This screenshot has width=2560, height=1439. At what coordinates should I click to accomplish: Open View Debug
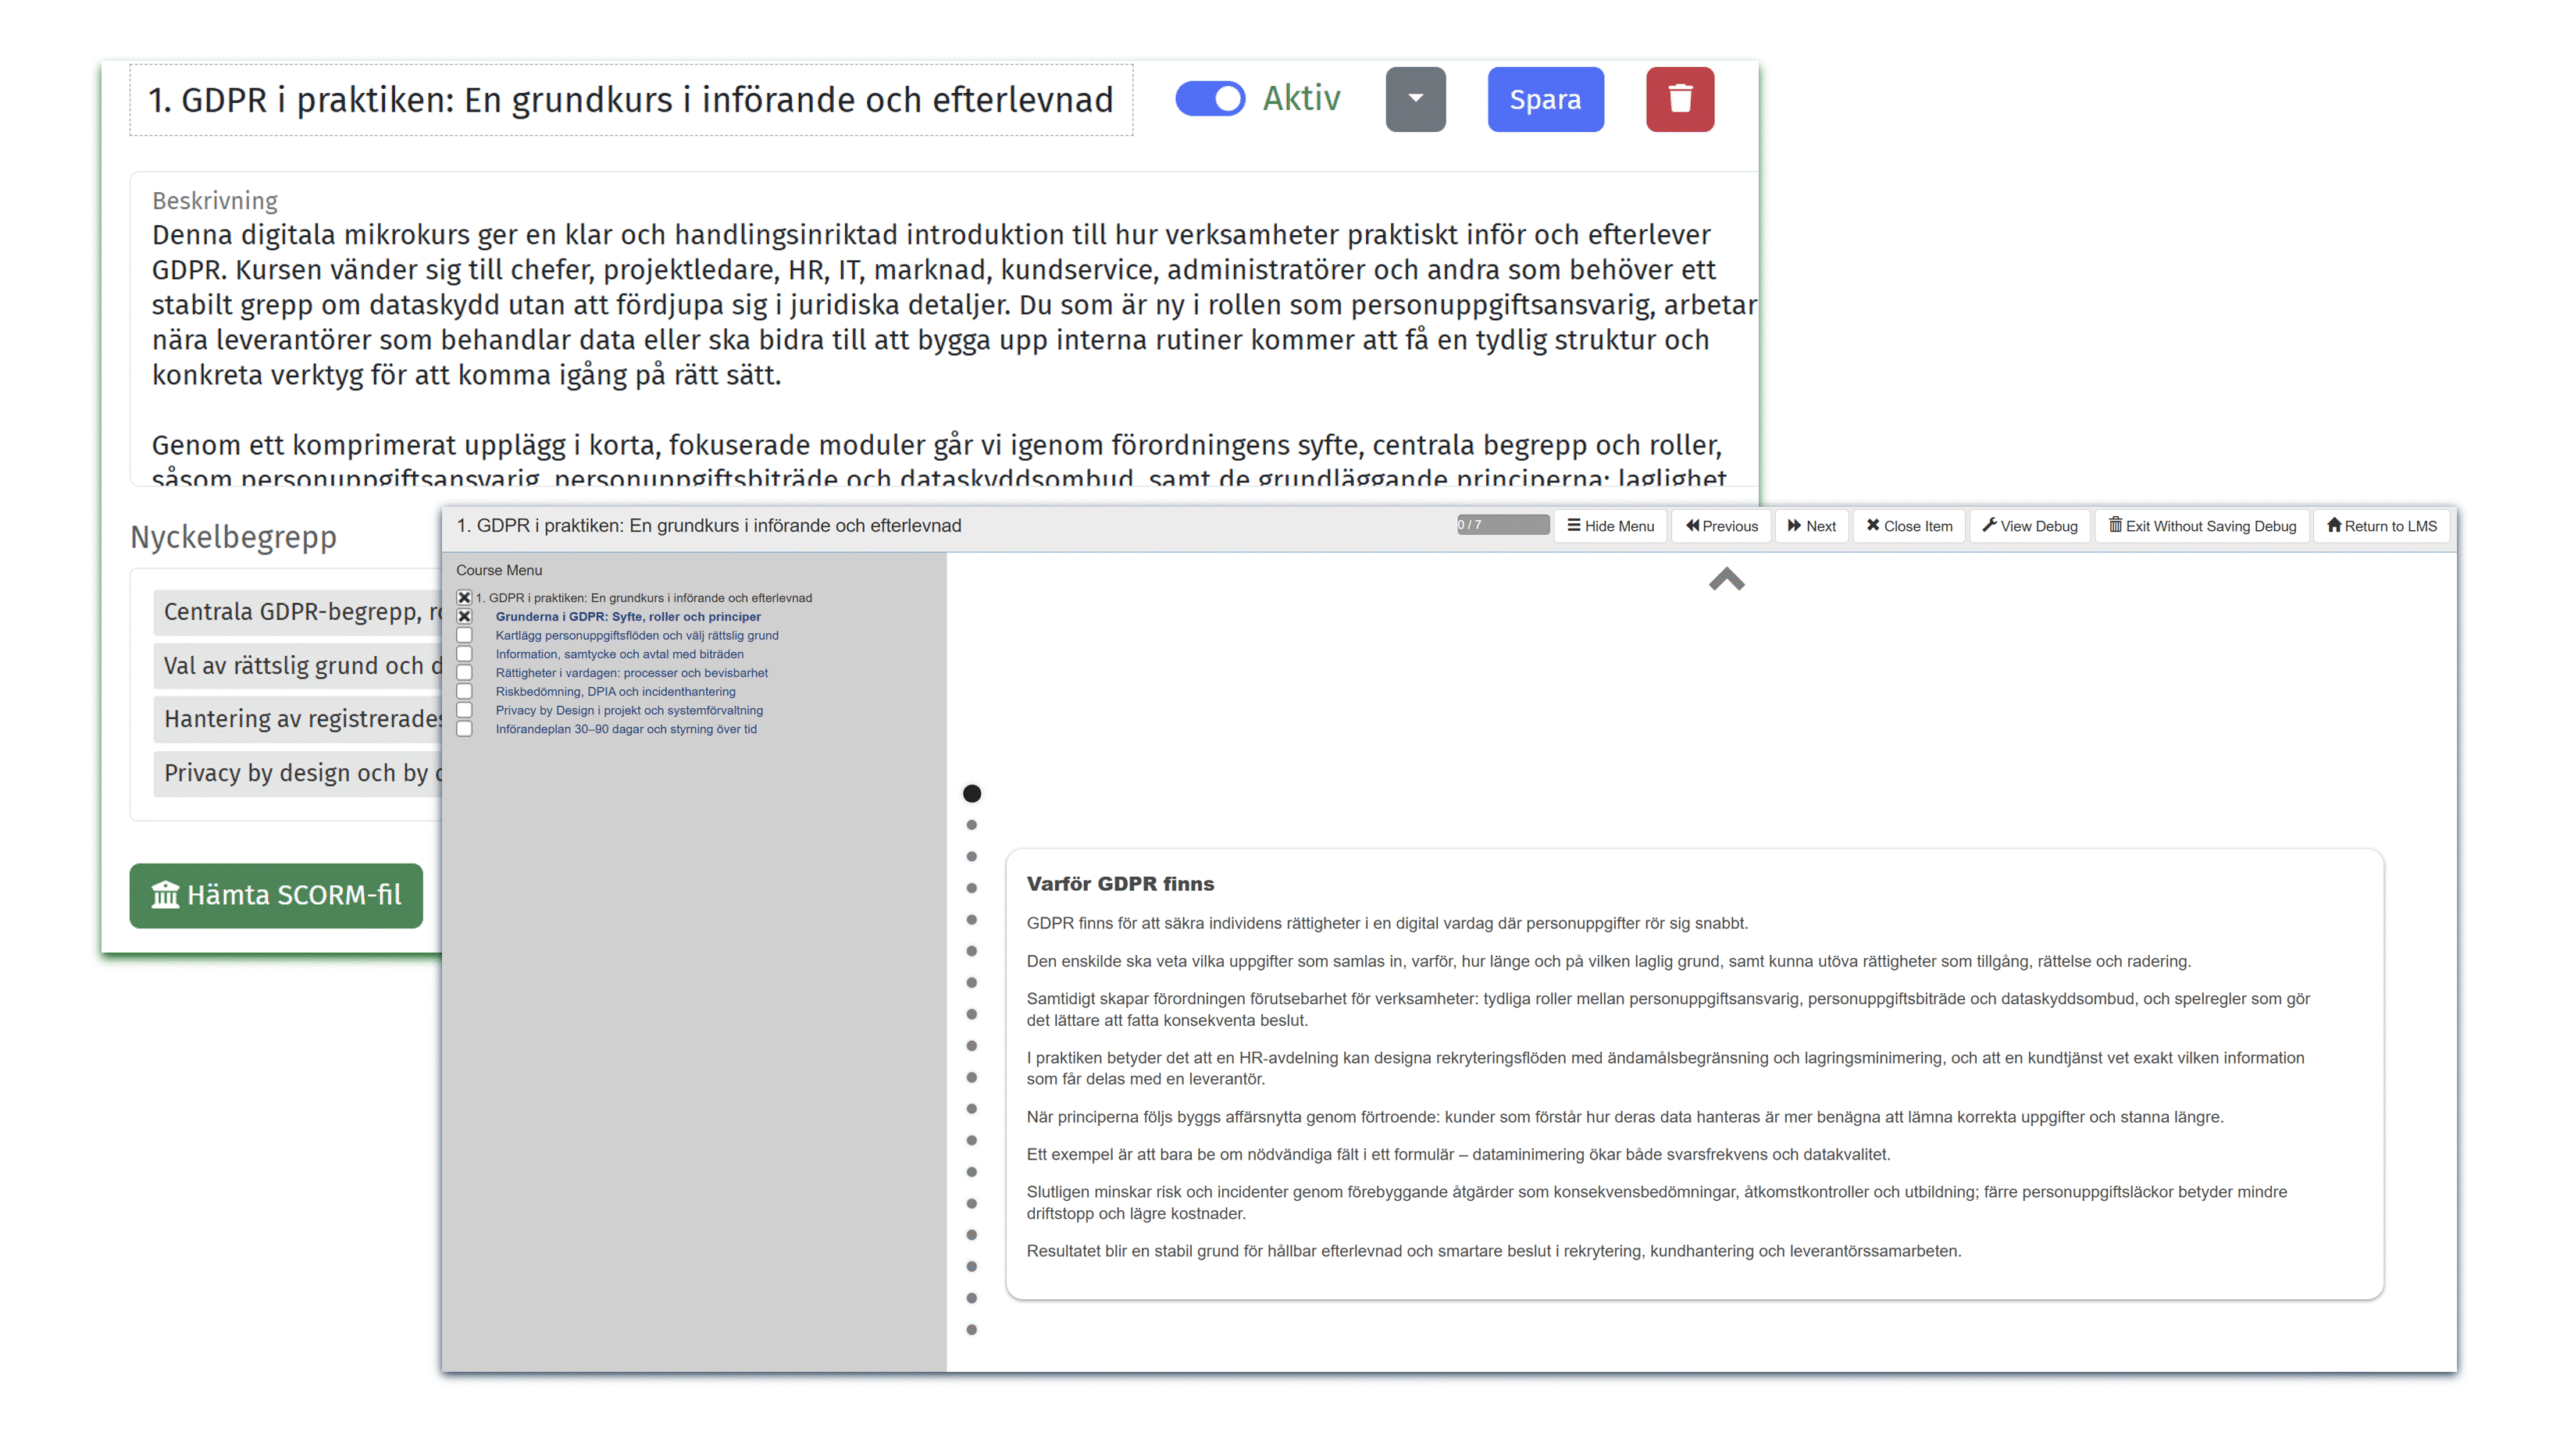pyautogui.click(x=2030, y=526)
